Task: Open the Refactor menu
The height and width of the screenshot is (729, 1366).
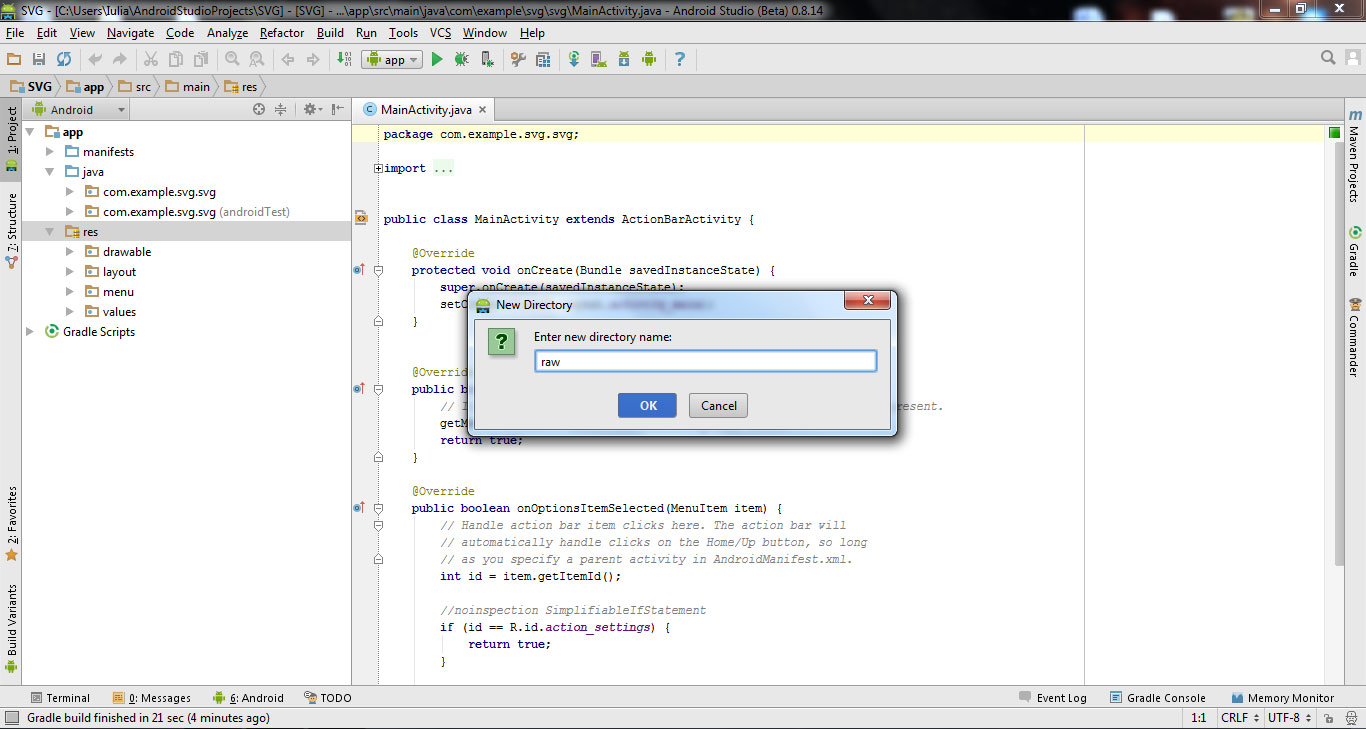Action: (x=282, y=33)
